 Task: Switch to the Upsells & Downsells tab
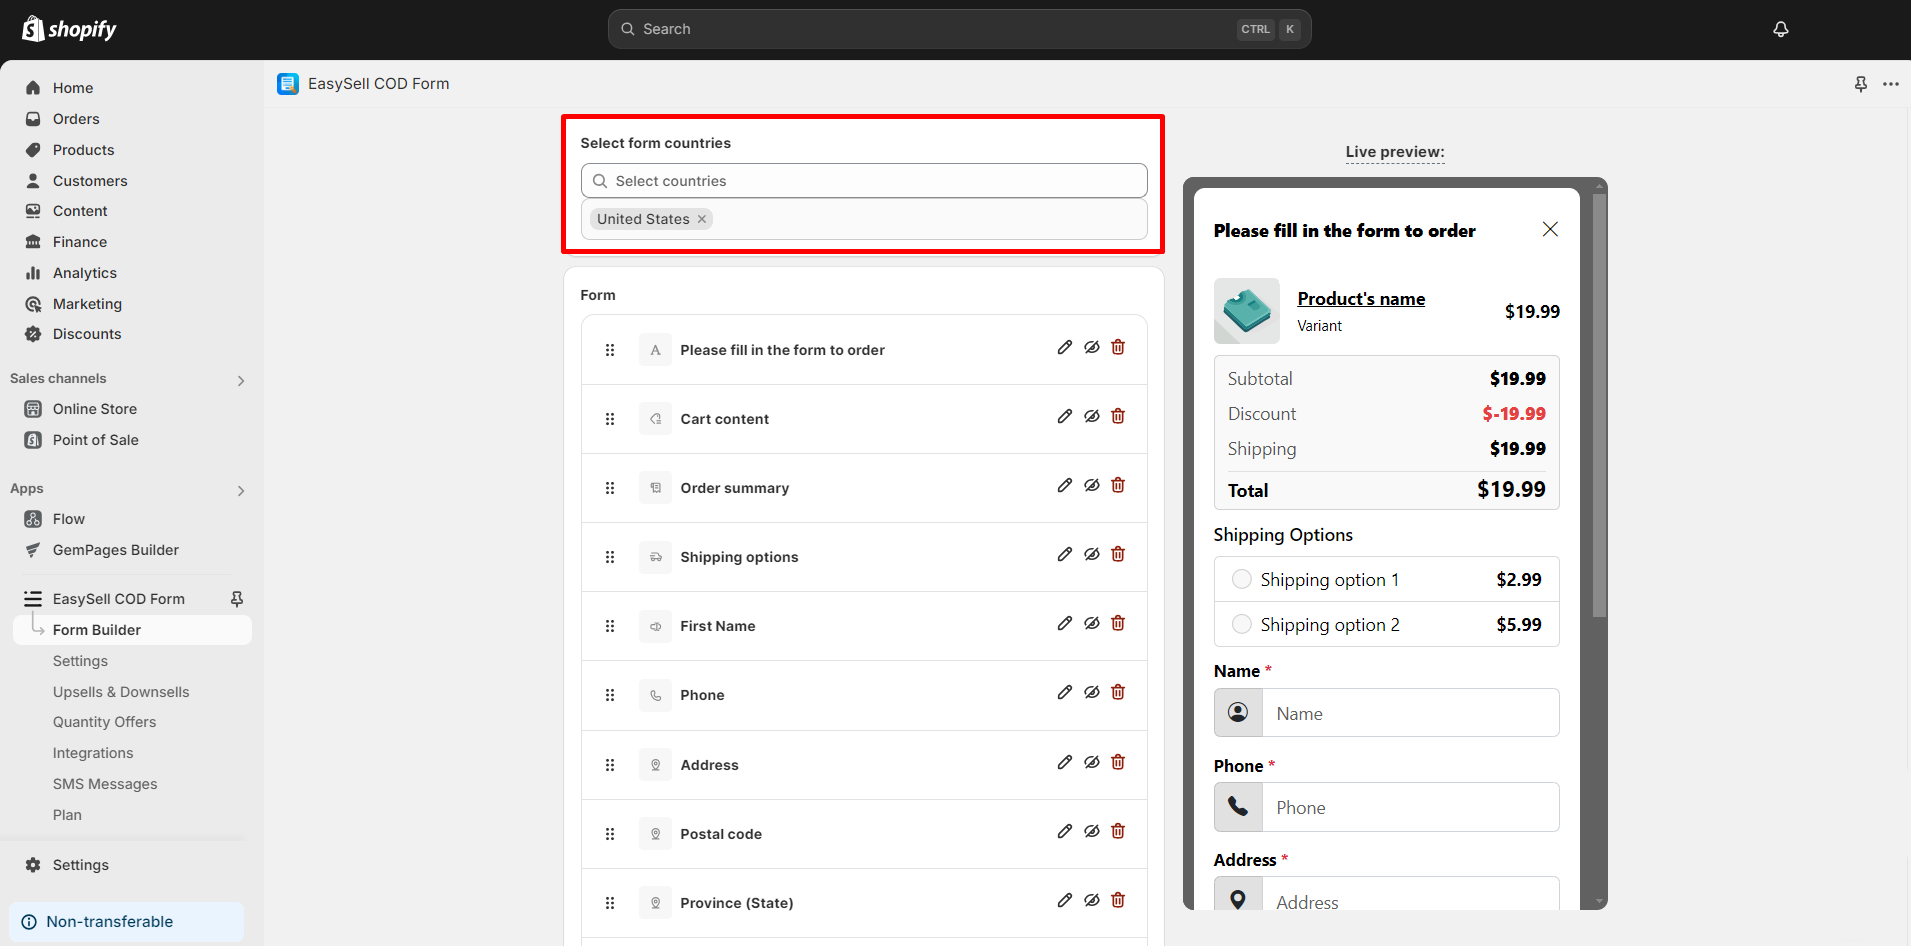click(x=121, y=691)
